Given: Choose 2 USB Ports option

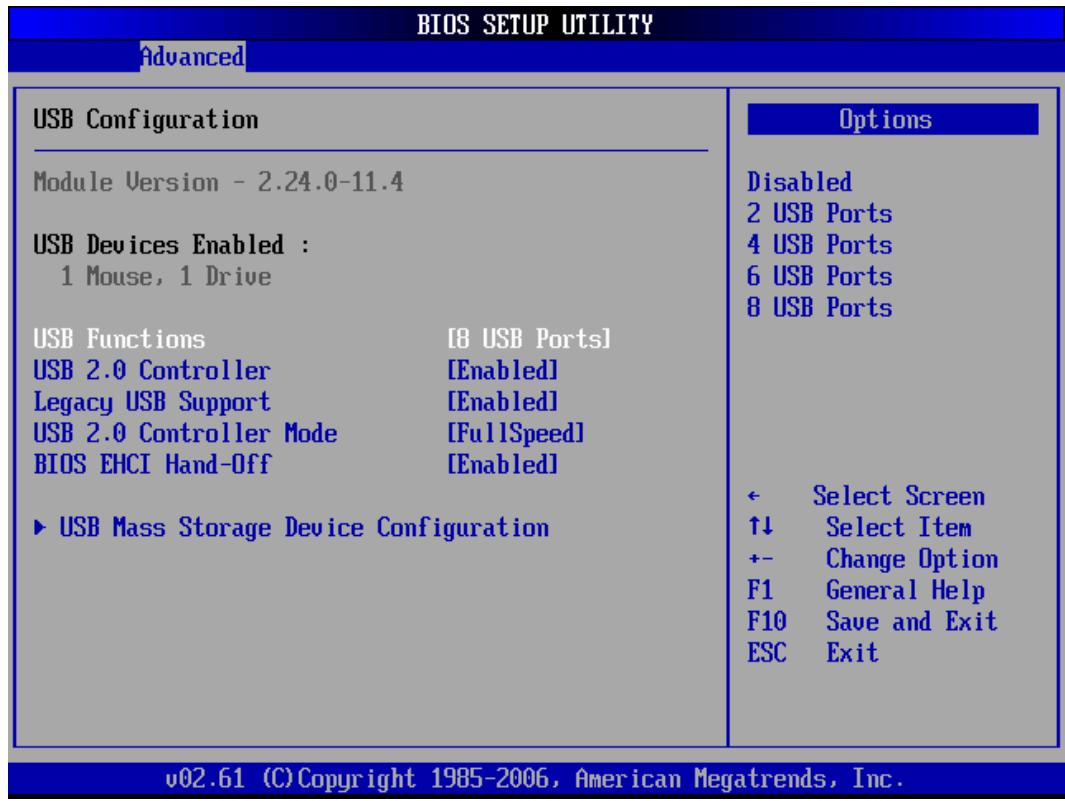Looking at the screenshot, I should (x=819, y=213).
